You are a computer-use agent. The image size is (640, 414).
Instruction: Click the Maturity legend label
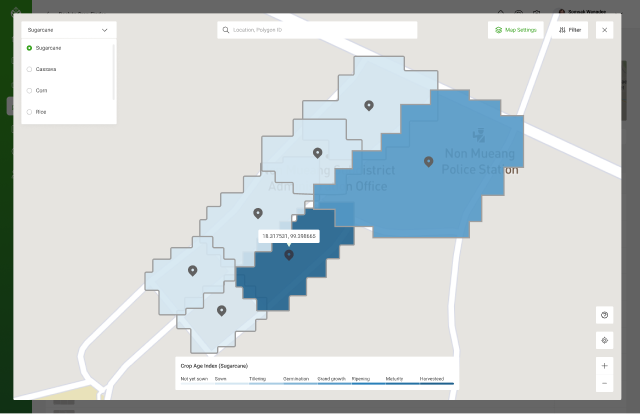(x=394, y=379)
